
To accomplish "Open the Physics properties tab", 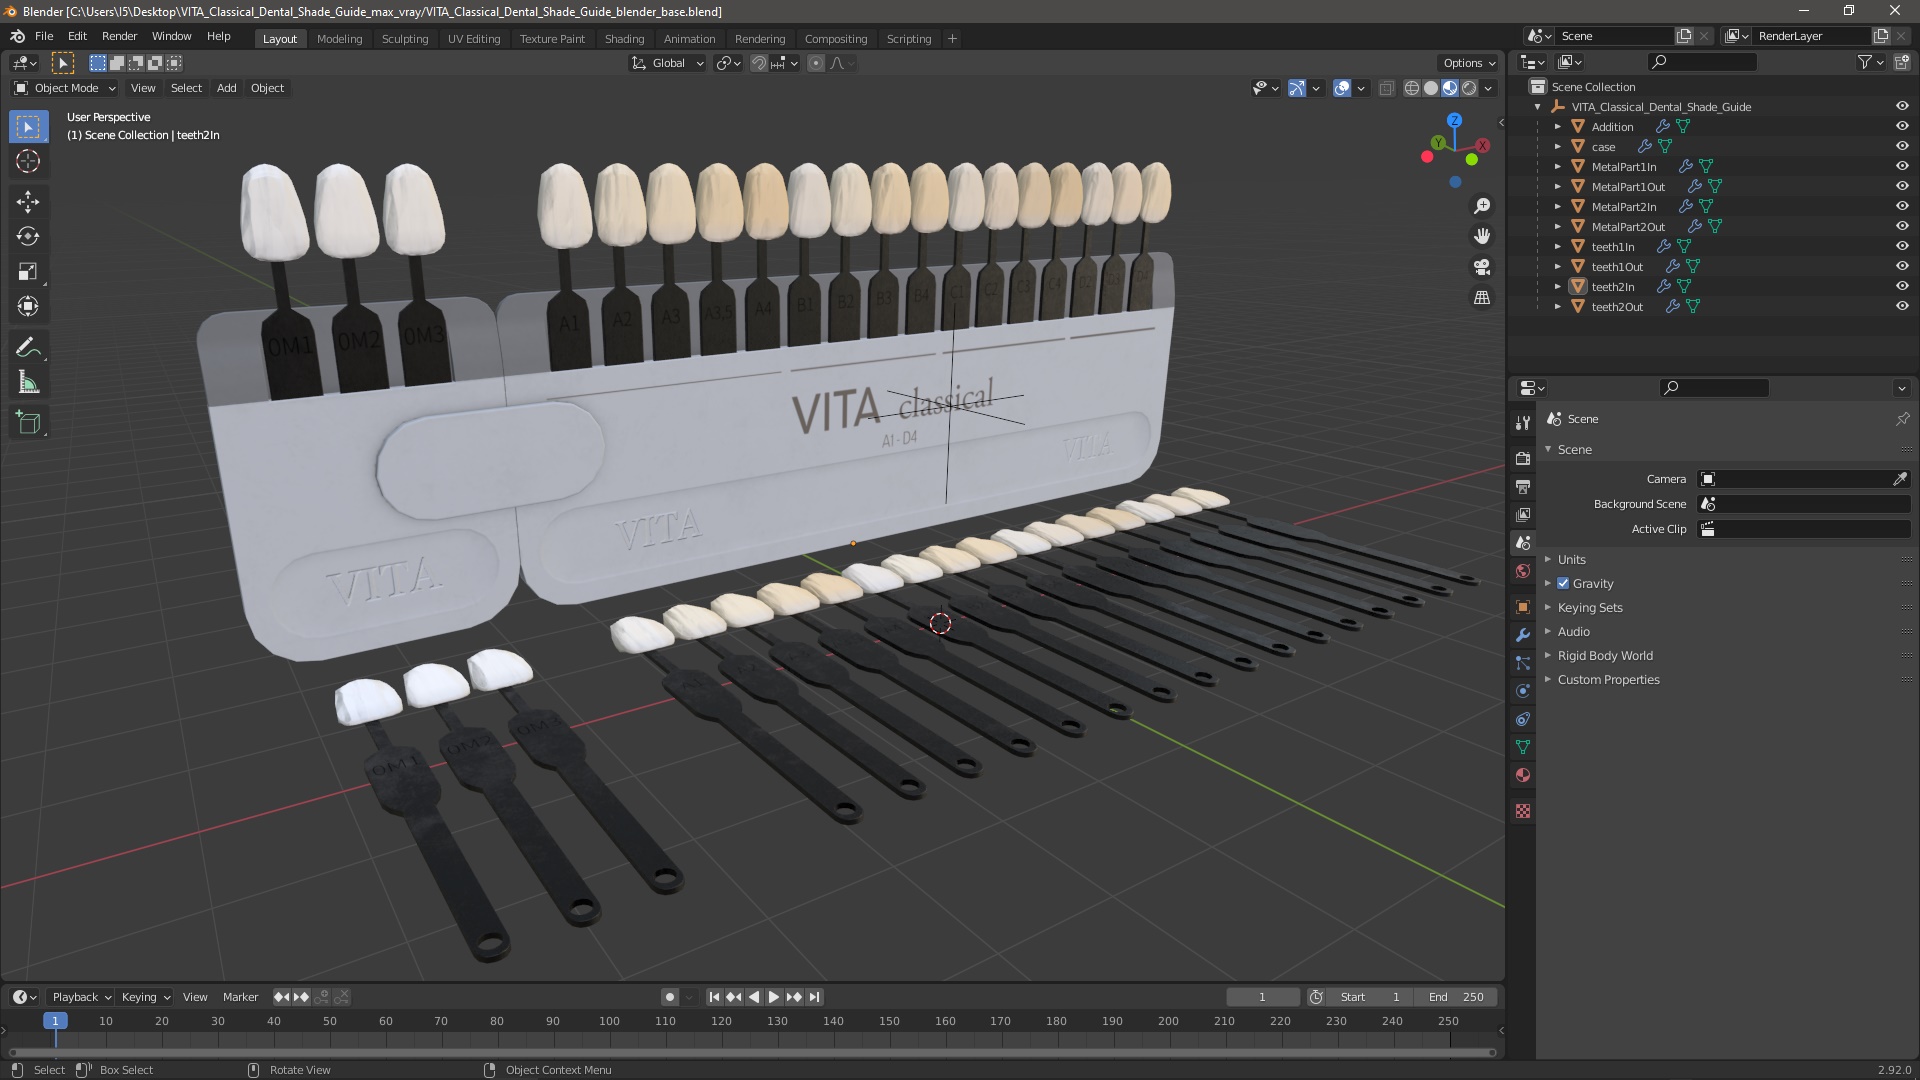I will click(x=1523, y=691).
